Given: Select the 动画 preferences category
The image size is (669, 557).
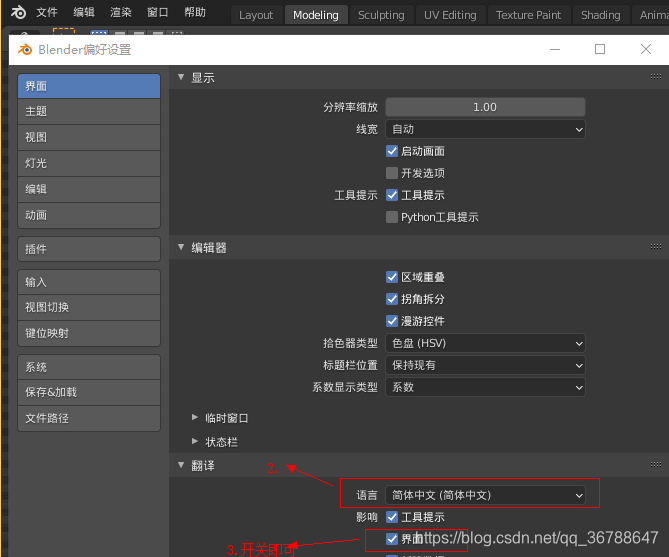Looking at the screenshot, I should [x=89, y=216].
